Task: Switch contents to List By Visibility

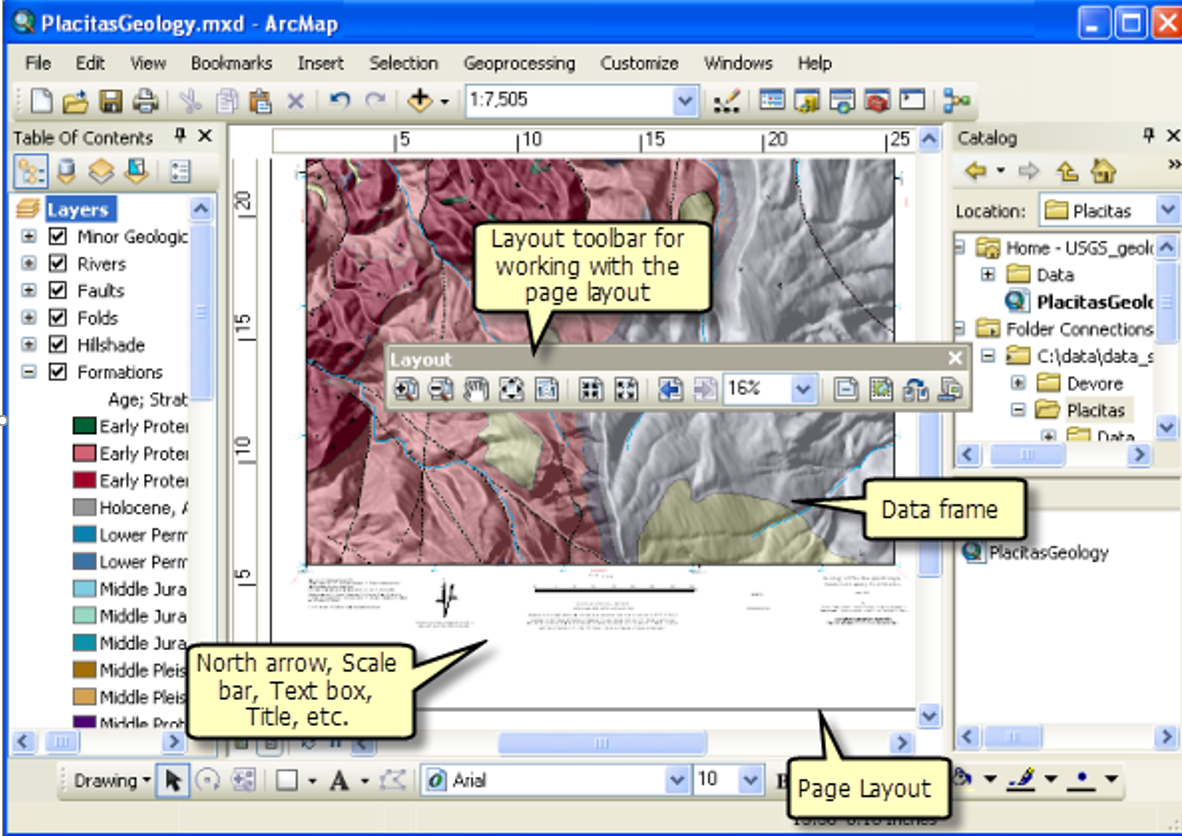Action: 101,172
